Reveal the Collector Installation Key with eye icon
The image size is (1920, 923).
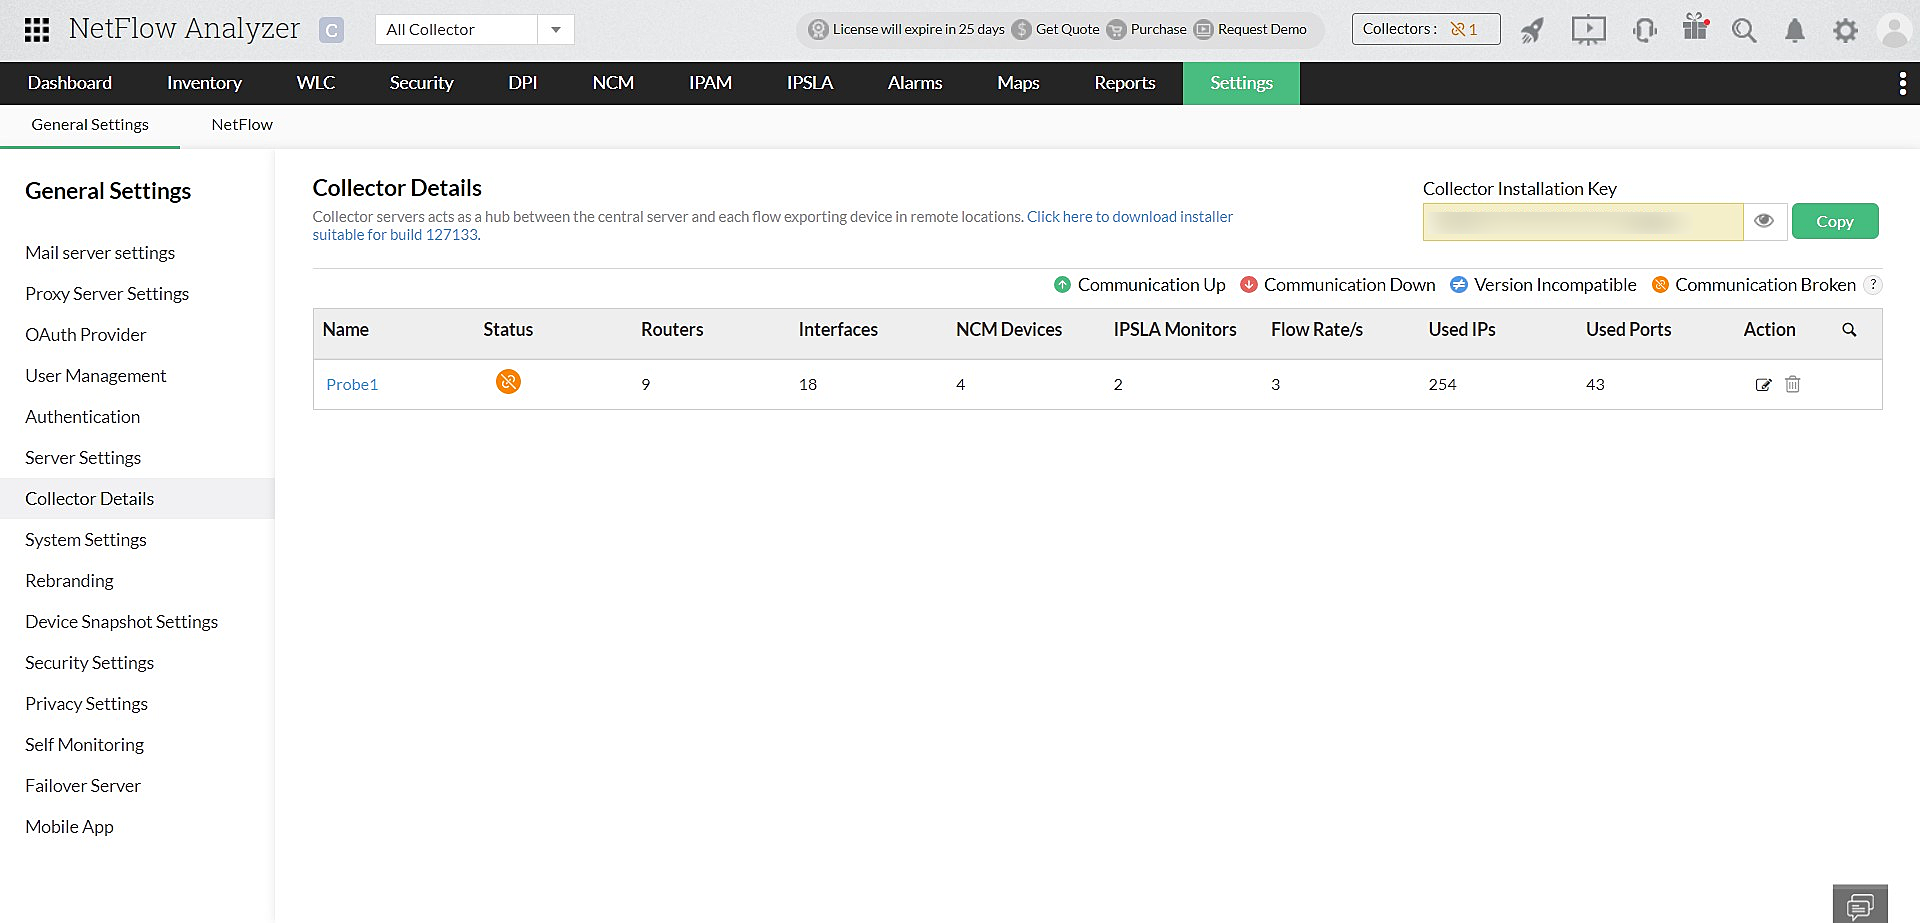coord(1765,221)
